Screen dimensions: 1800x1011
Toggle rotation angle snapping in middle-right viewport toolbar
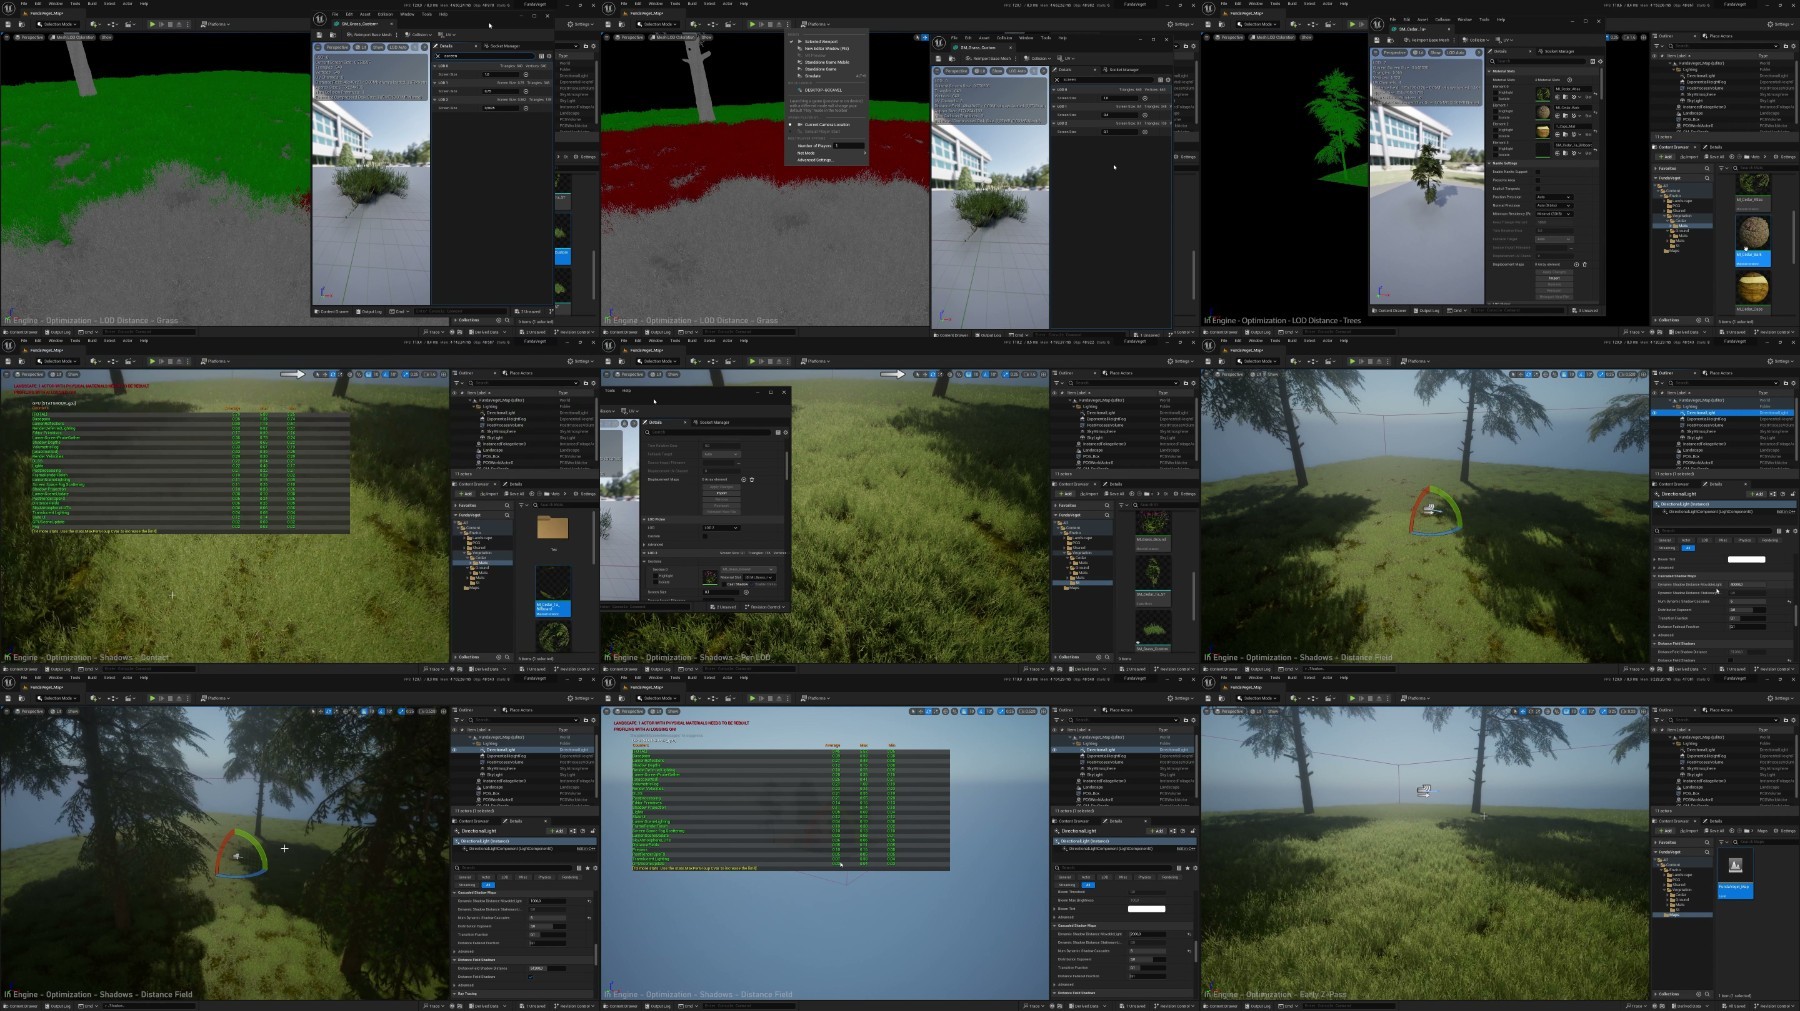(1581, 374)
